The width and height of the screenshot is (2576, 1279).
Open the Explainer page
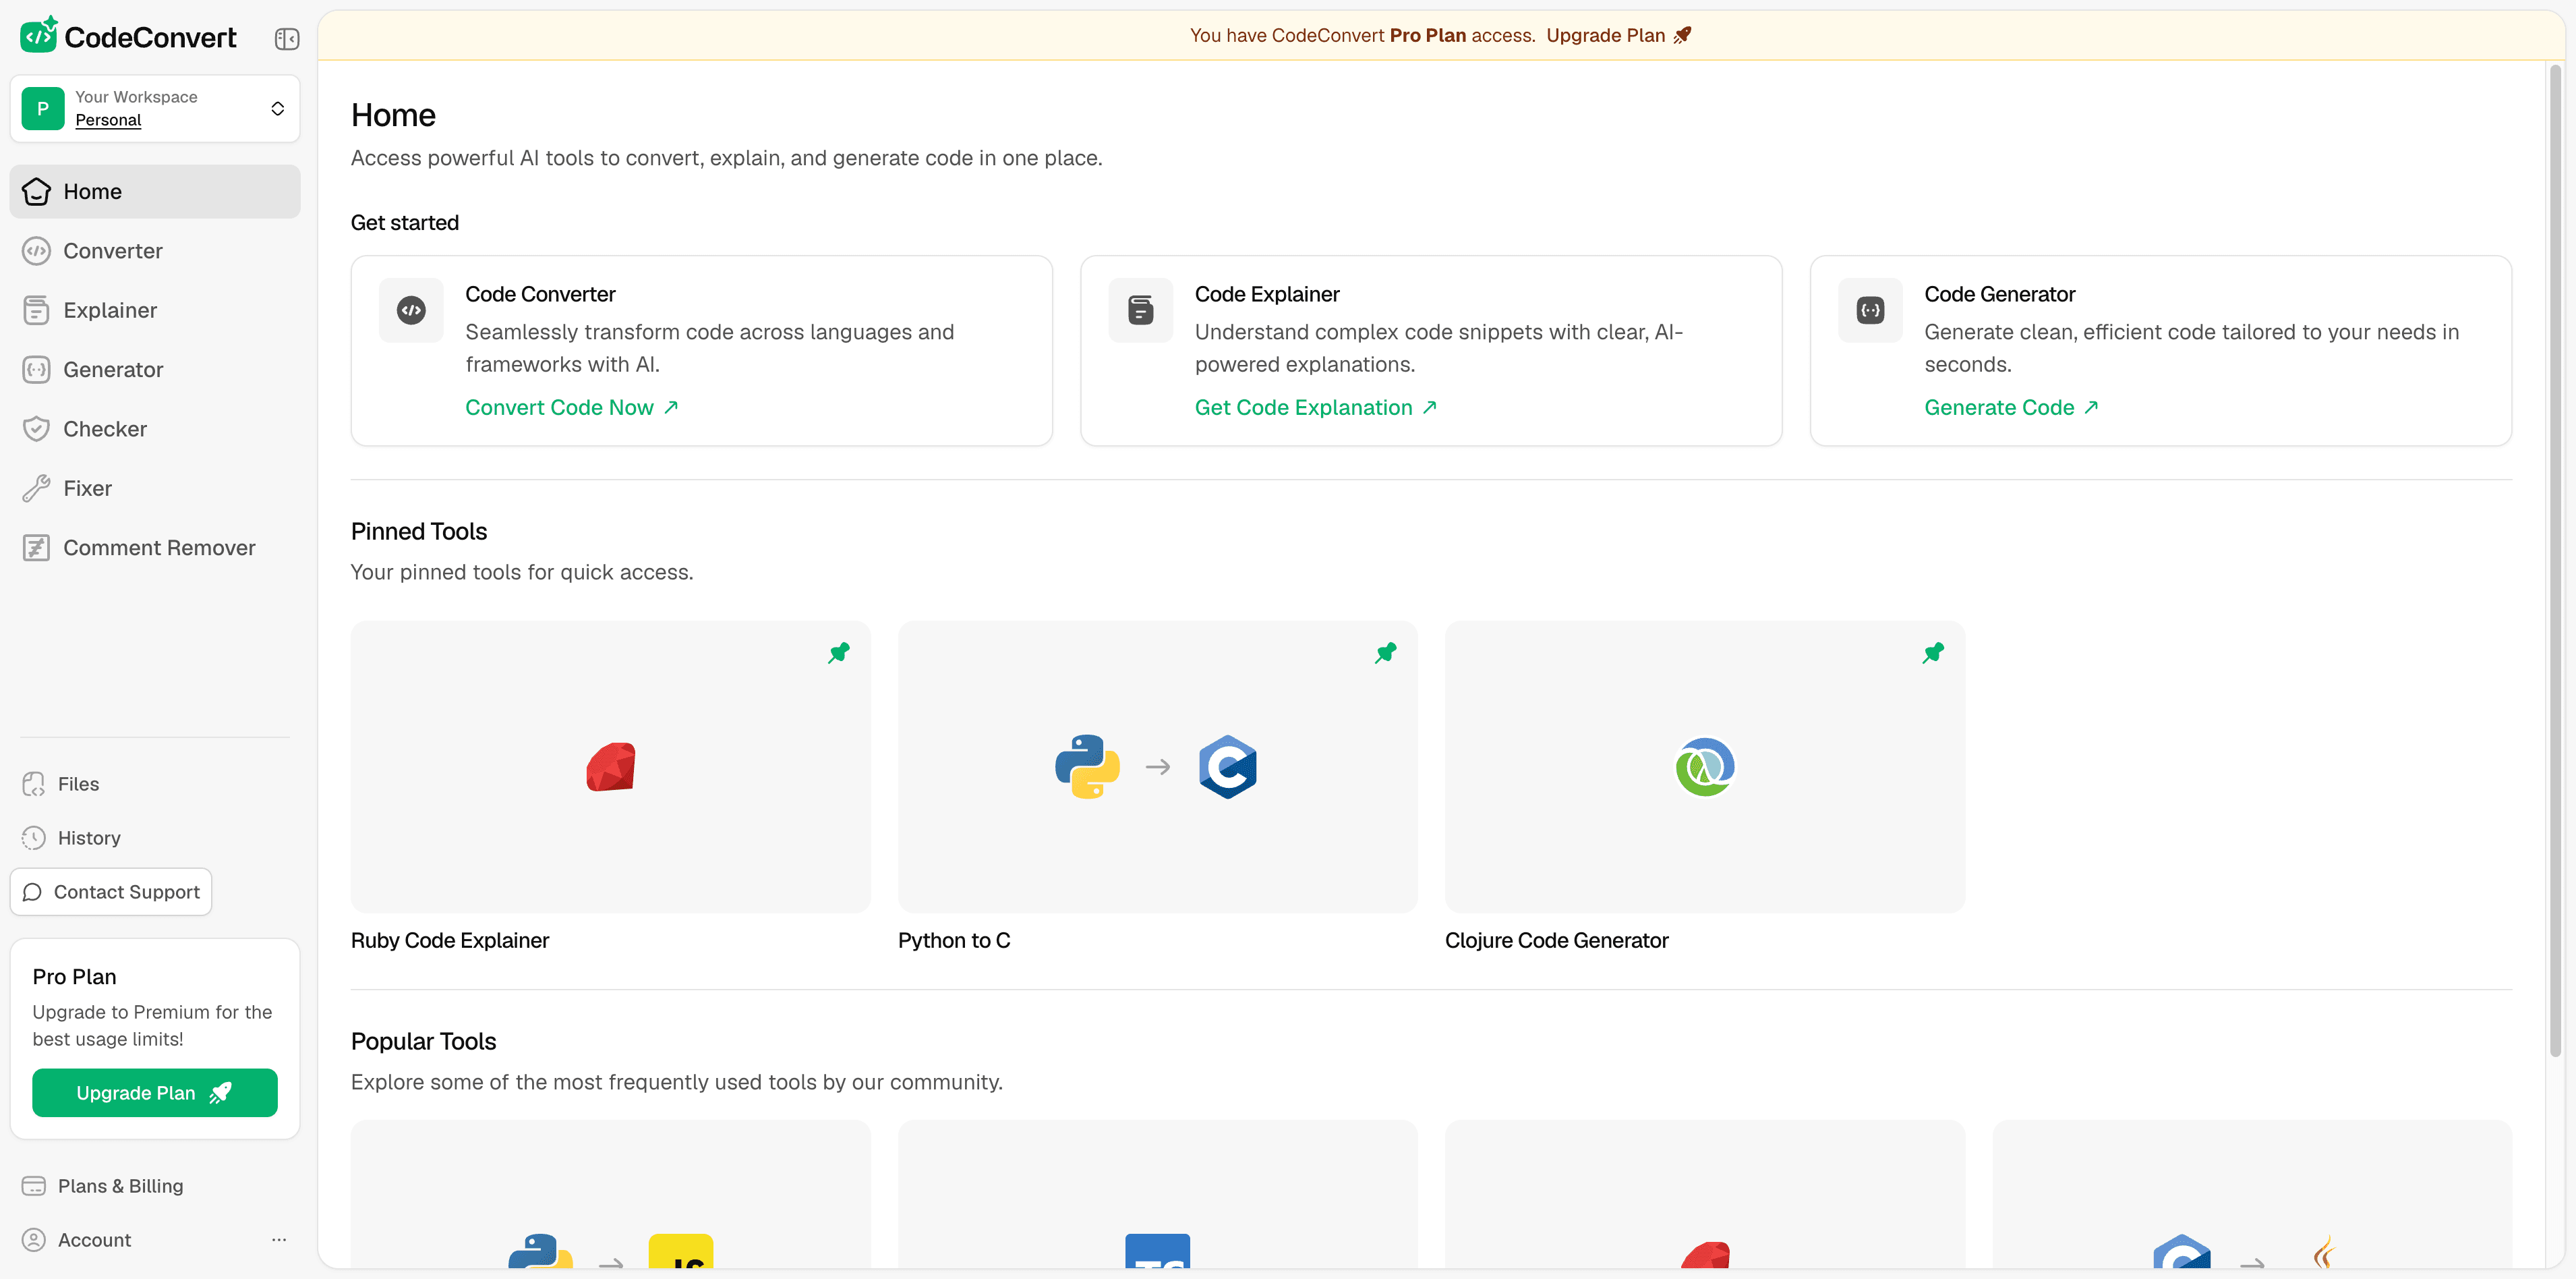(x=155, y=310)
